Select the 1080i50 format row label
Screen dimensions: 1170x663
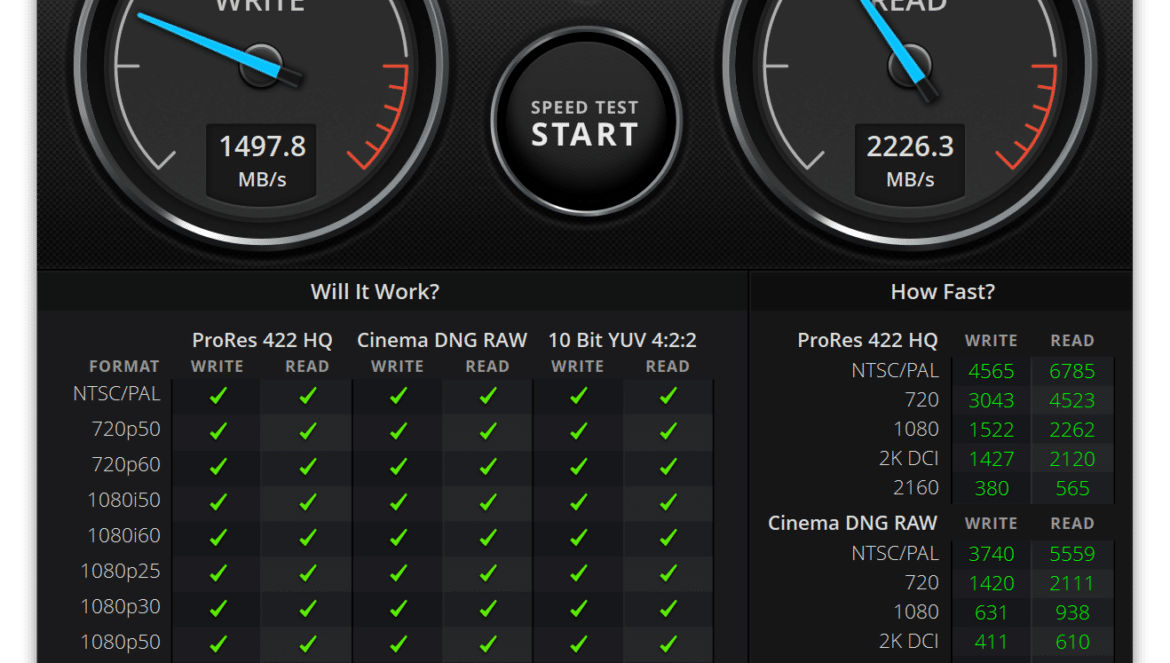coord(124,500)
